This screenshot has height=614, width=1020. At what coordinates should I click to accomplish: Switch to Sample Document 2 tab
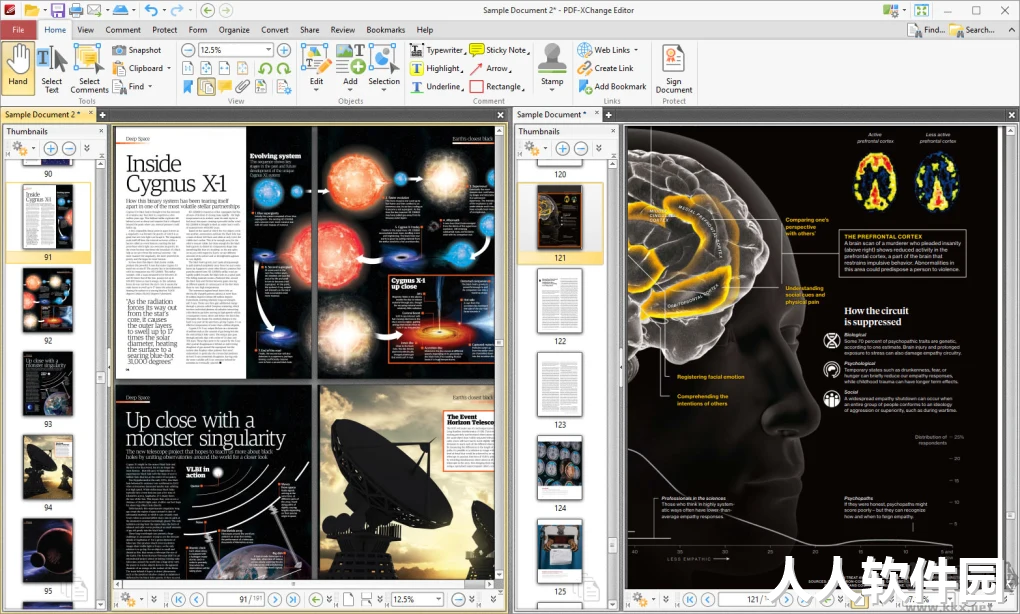(42, 114)
